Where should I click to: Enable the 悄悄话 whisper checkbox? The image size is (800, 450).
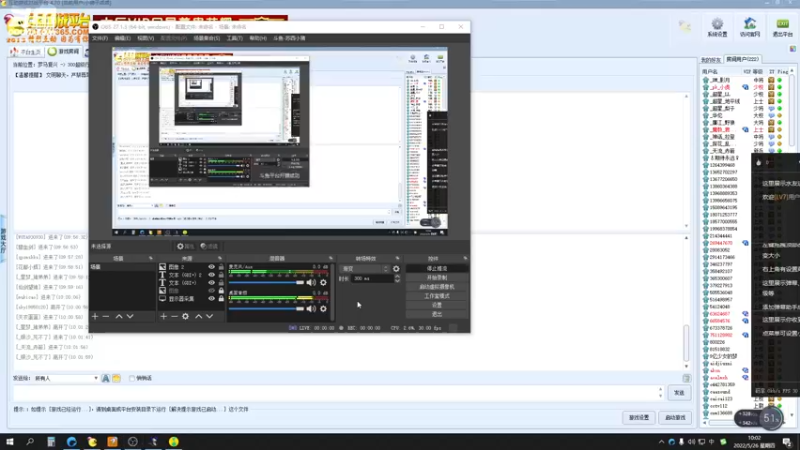coord(132,378)
